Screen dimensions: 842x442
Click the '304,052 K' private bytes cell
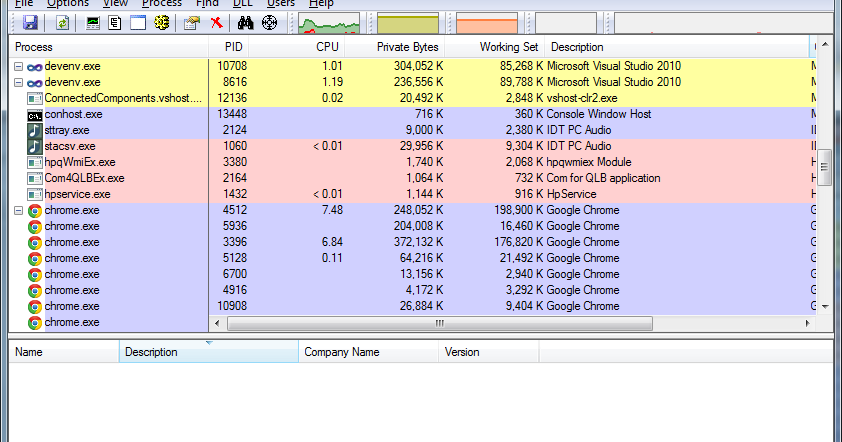coord(418,66)
